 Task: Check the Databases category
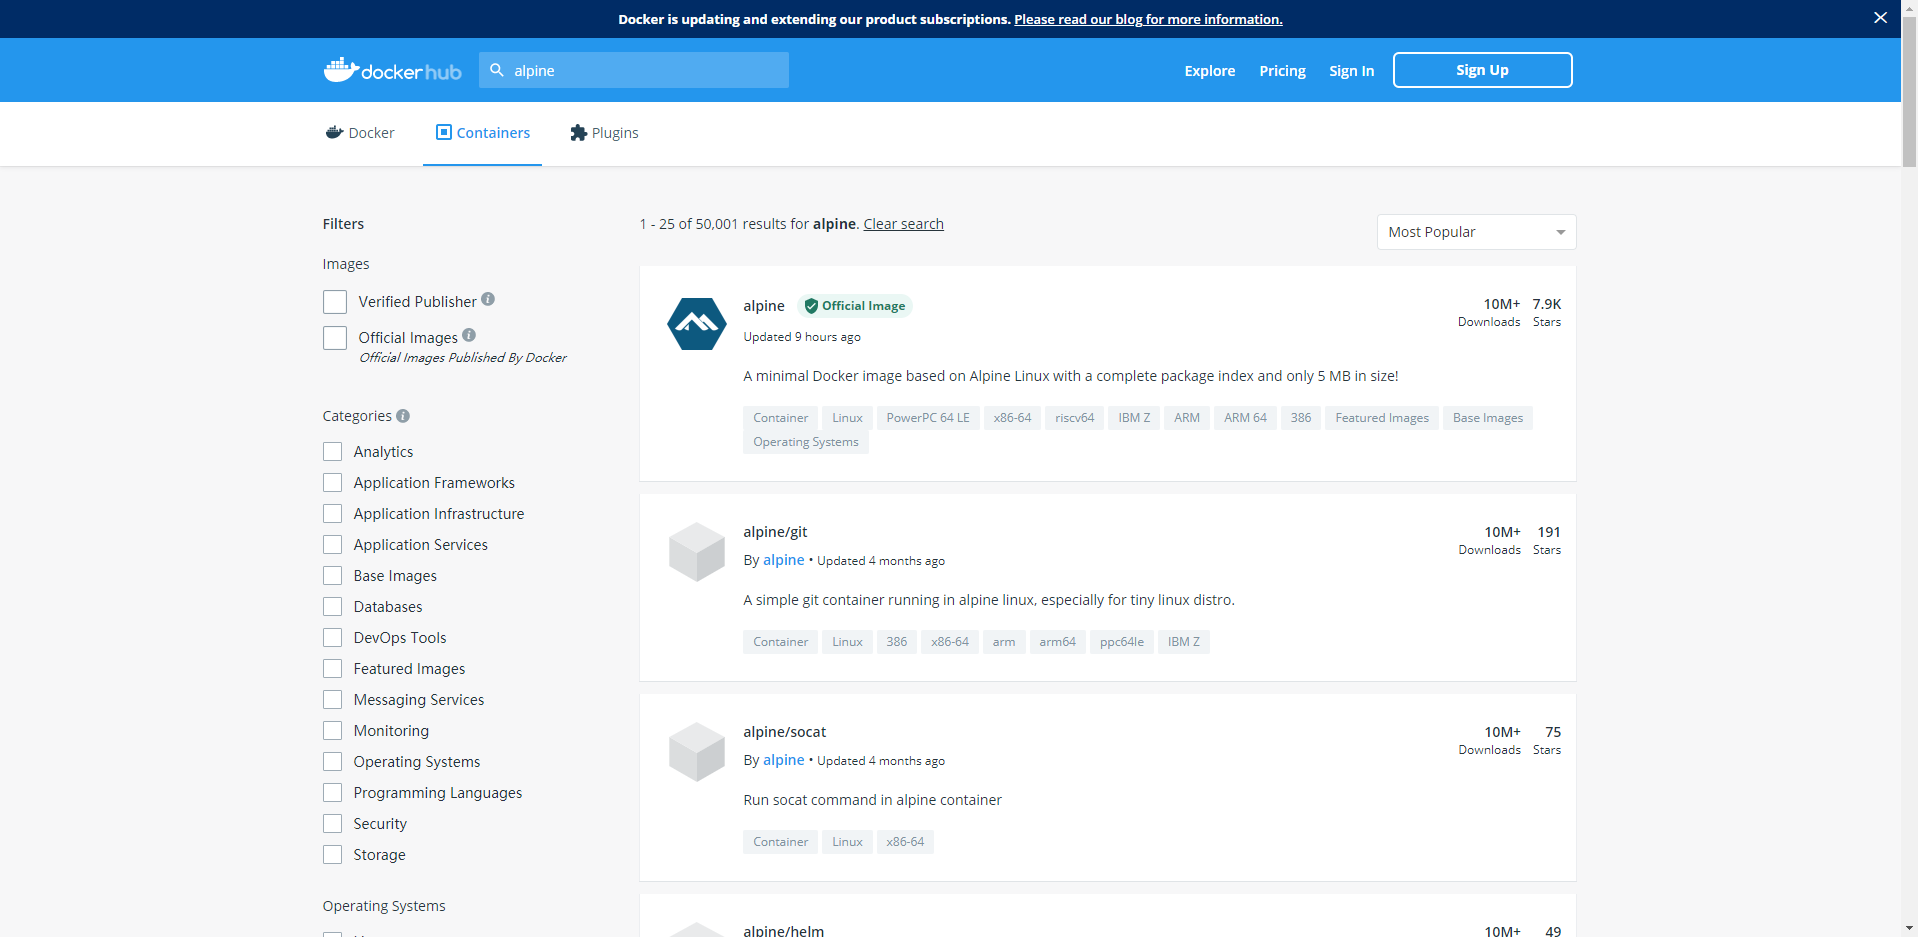tap(333, 607)
